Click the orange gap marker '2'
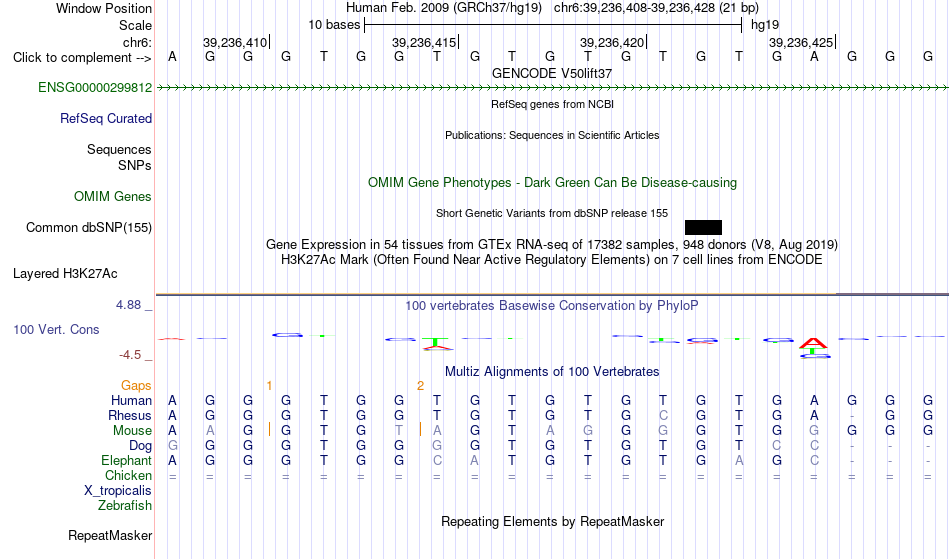Image resolution: width=950 pixels, height=559 pixels. point(420,386)
